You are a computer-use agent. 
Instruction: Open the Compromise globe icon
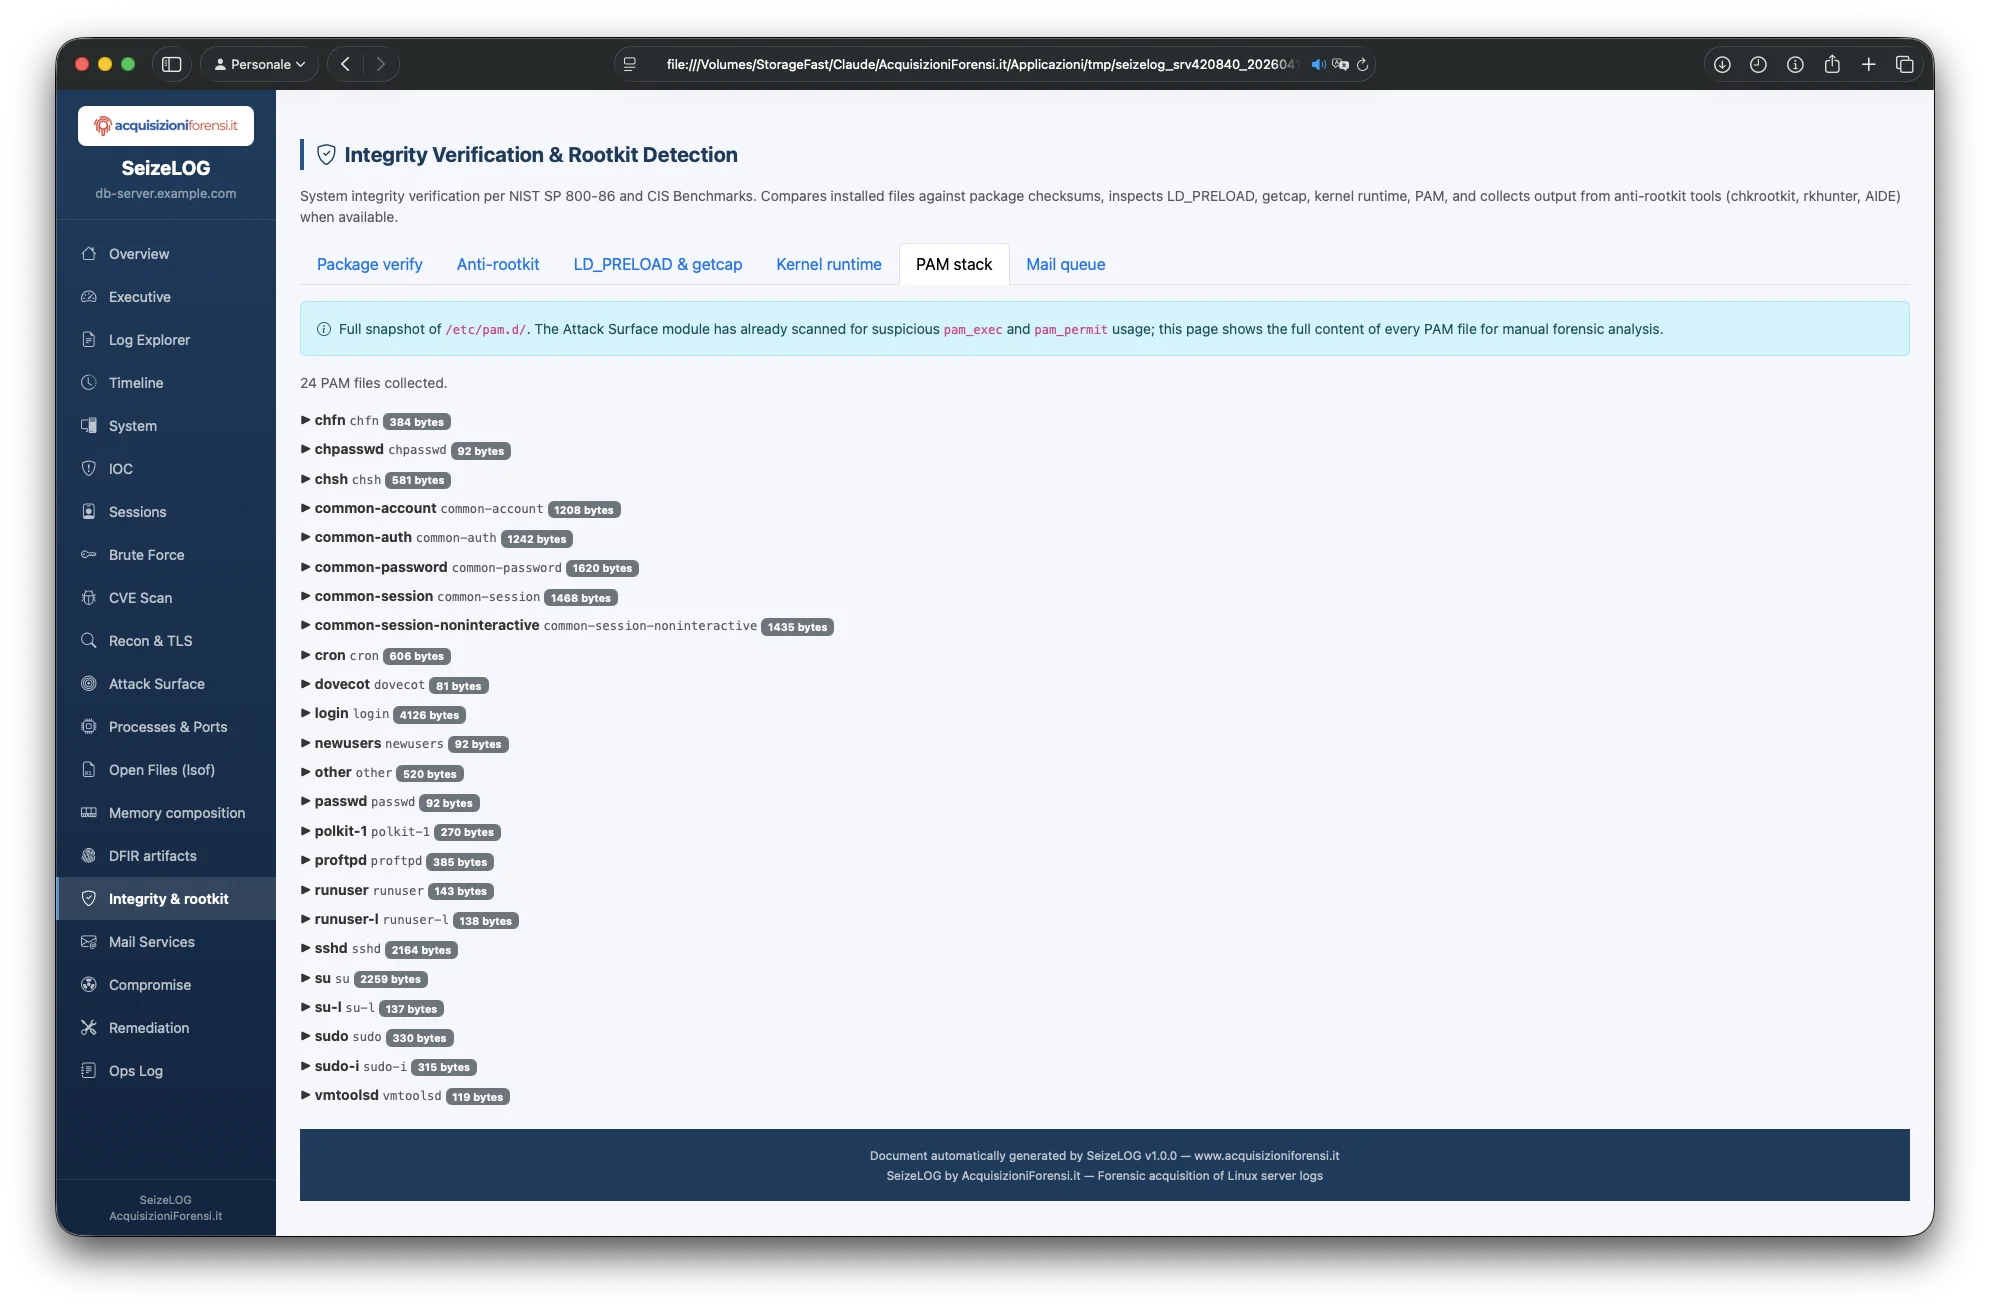click(89, 984)
